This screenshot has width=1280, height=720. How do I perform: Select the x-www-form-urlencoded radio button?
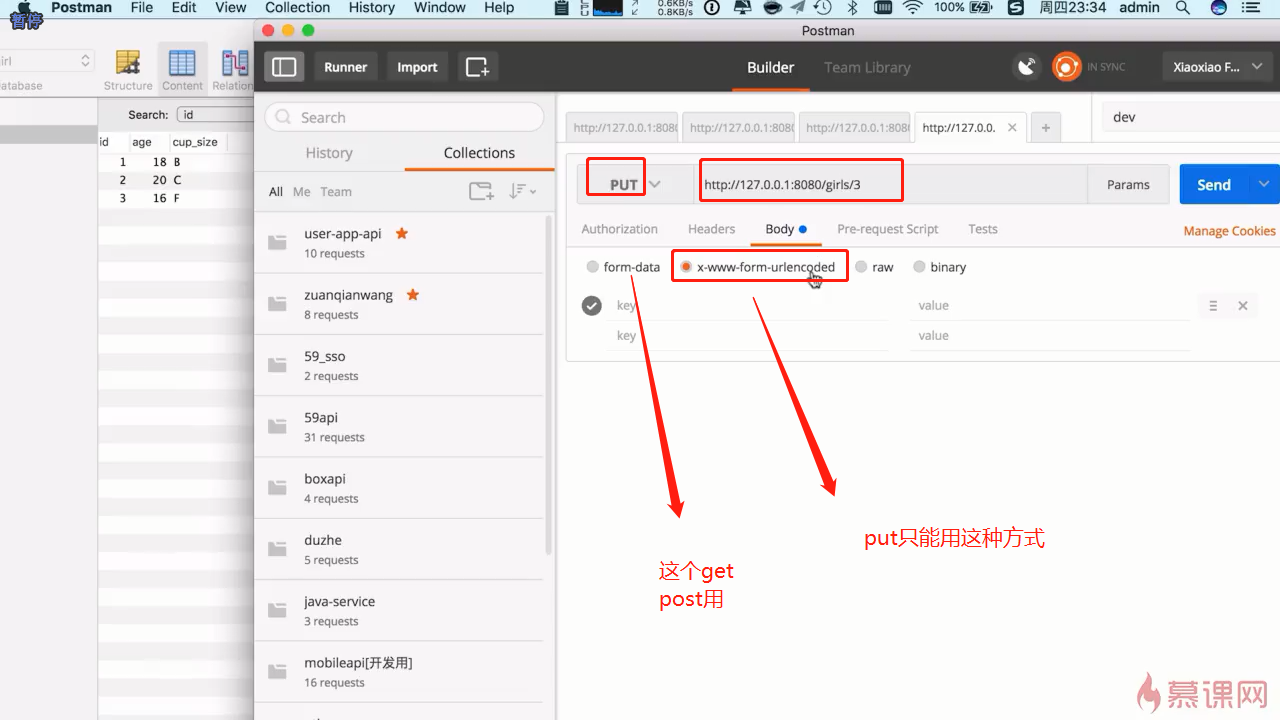pyautogui.click(x=686, y=267)
